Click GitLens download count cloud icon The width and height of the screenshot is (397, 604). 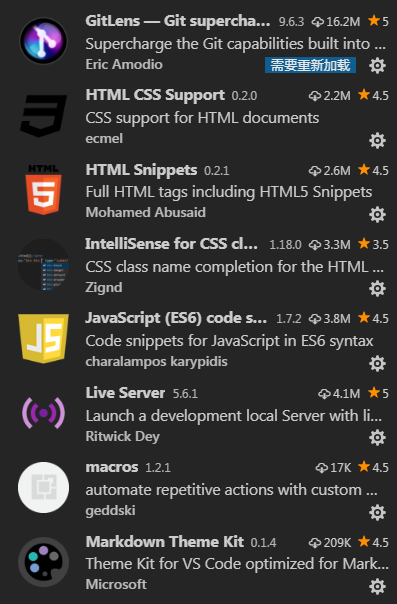(318, 22)
